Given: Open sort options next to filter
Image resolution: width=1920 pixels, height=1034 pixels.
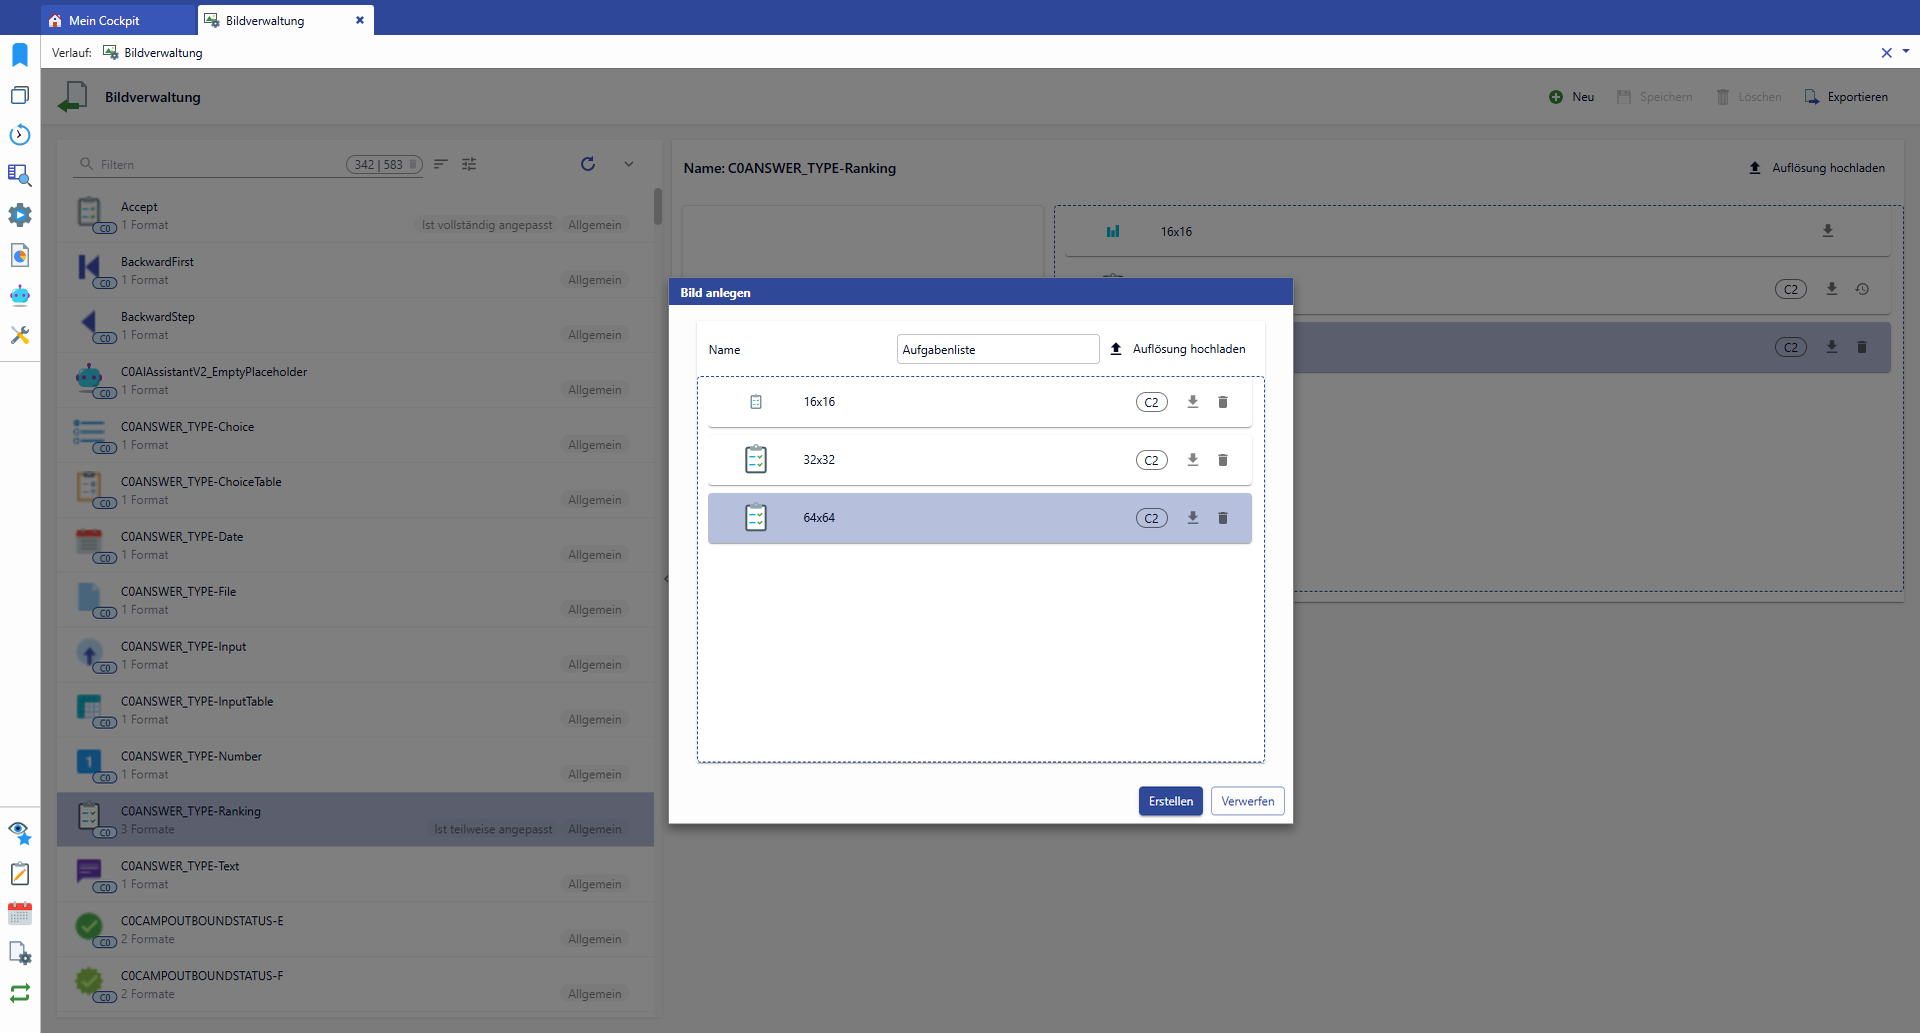Looking at the screenshot, I should pyautogui.click(x=440, y=164).
